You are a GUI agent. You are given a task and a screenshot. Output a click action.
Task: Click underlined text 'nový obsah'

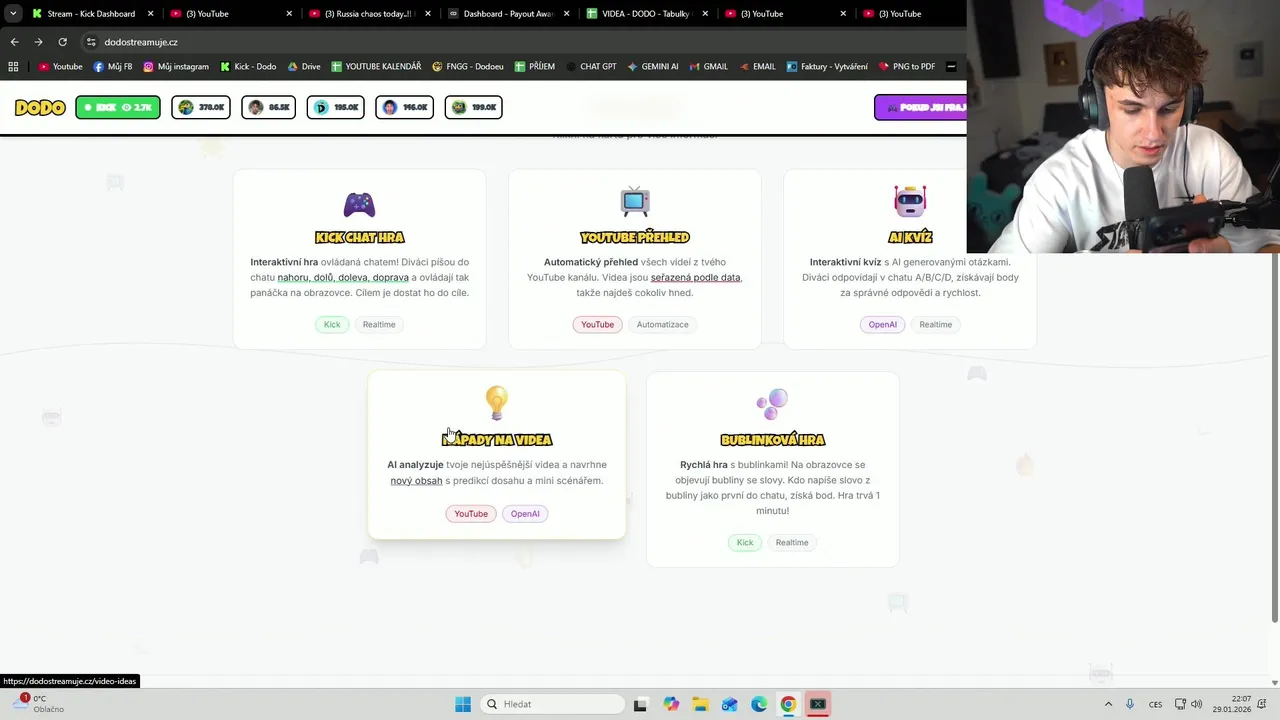pyautogui.click(x=416, y=480)
